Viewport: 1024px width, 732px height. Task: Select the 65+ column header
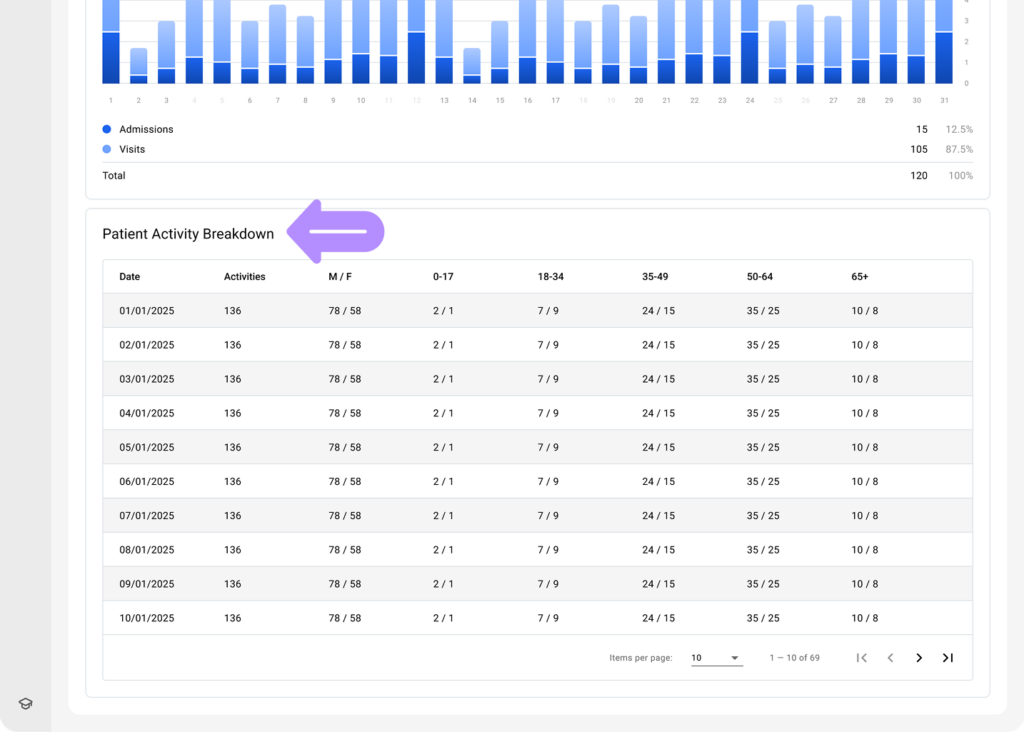861,276
